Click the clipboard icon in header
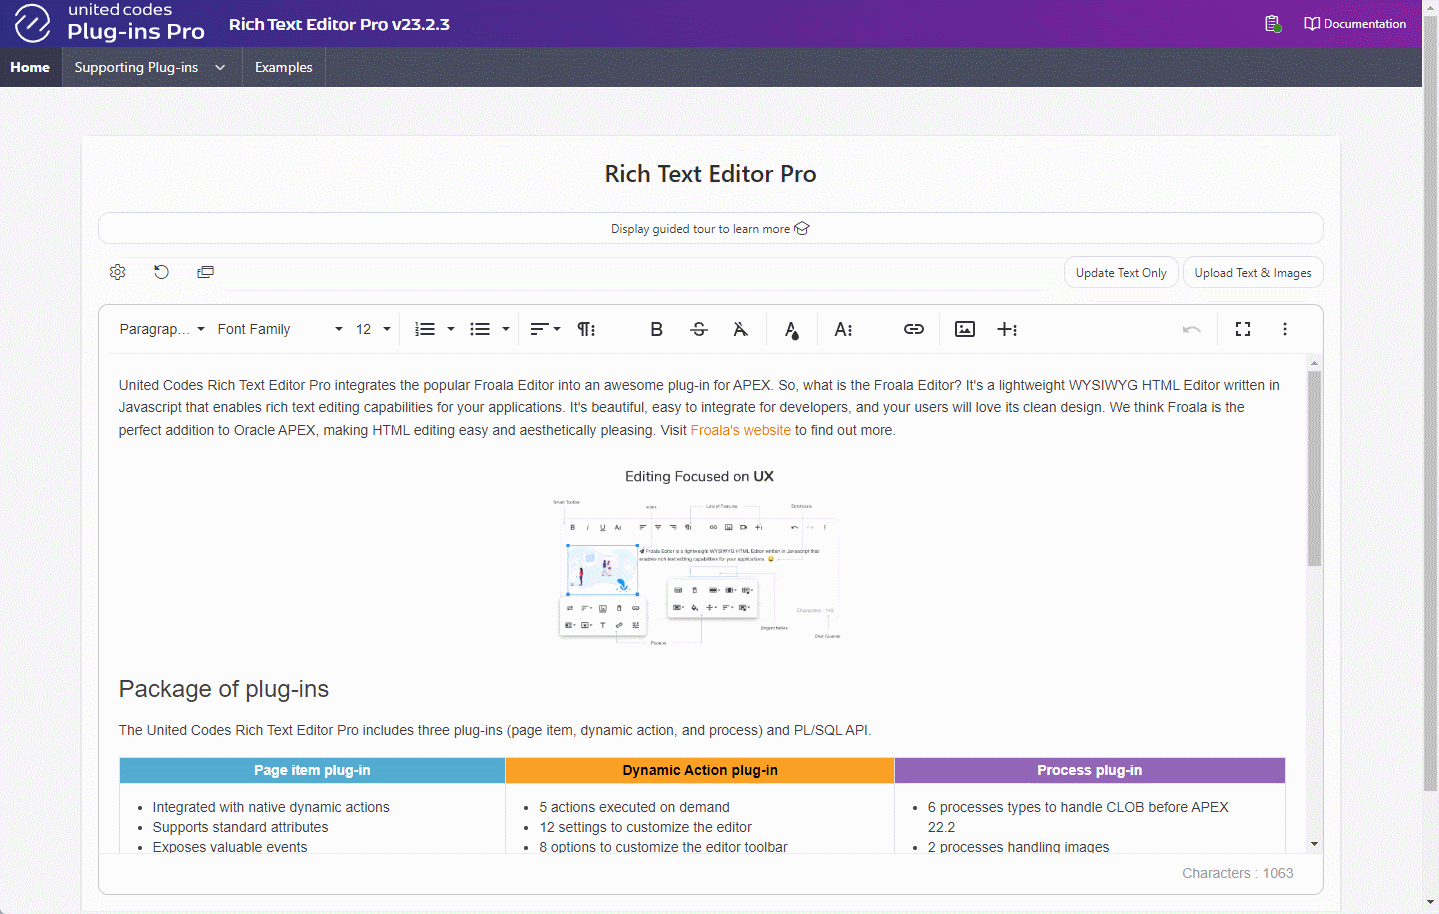The height and width of the screenshot is (914, 1439). click(x=1273, y=24)
